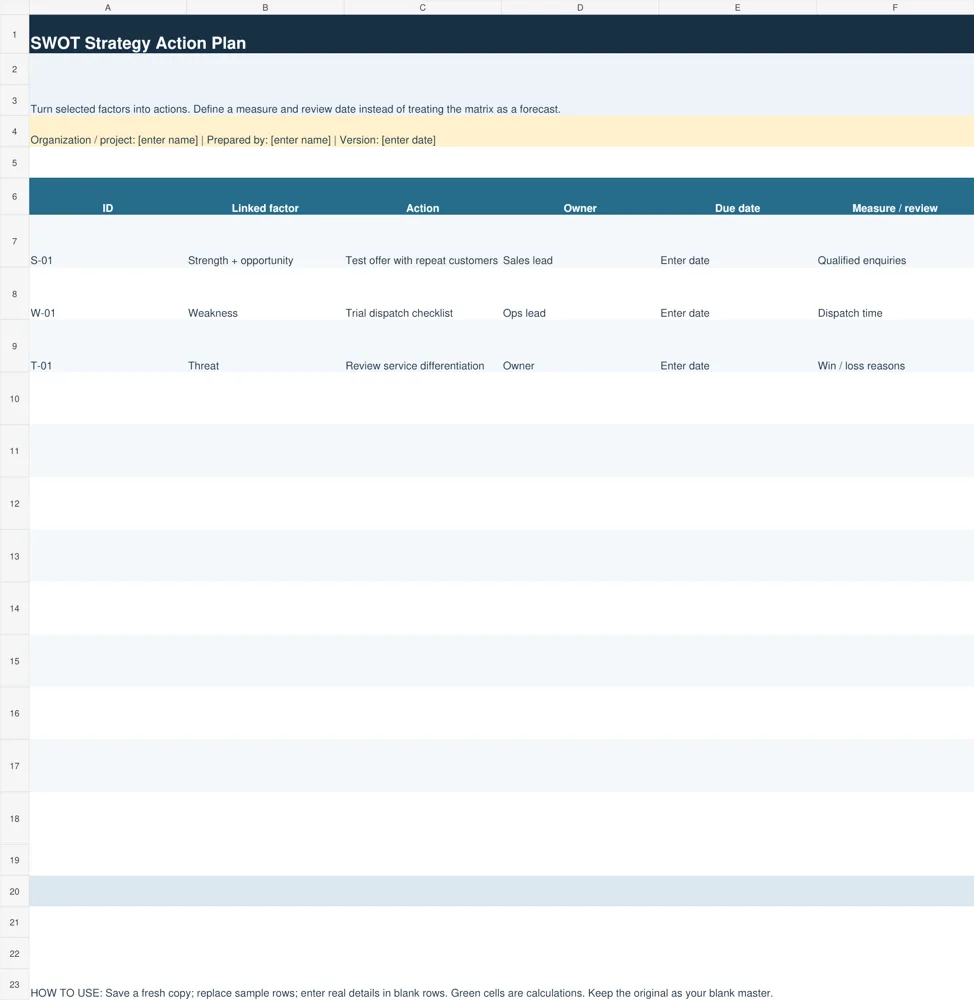Select row 4 via its row number
The image size is (974, 1000).
click(15, 131)
